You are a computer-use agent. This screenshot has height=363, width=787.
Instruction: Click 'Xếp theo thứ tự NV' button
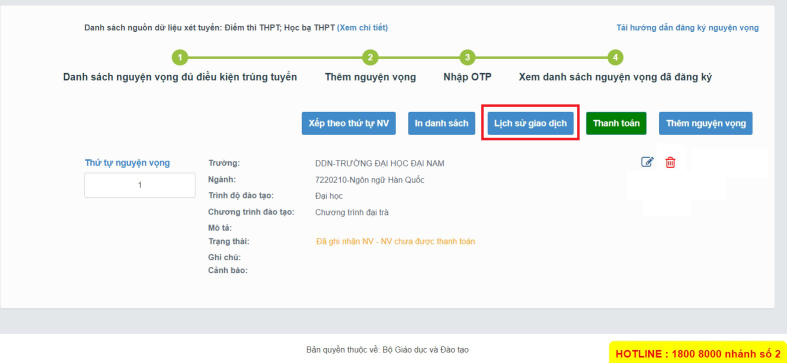click(x=349, y=123)
